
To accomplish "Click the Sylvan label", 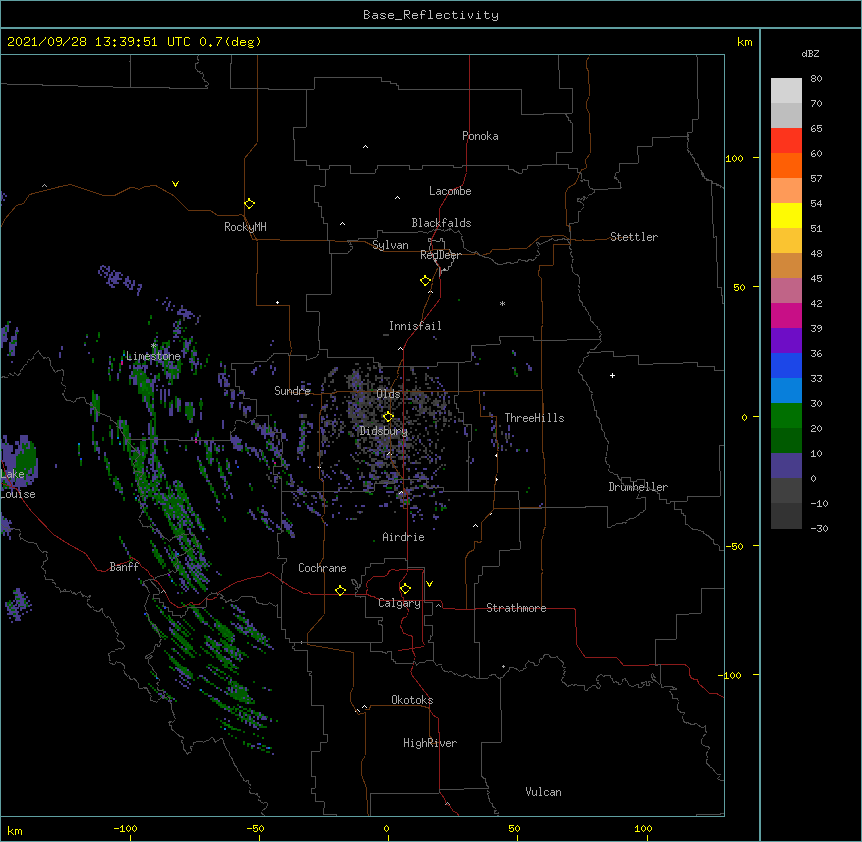I will click(390, 245).
